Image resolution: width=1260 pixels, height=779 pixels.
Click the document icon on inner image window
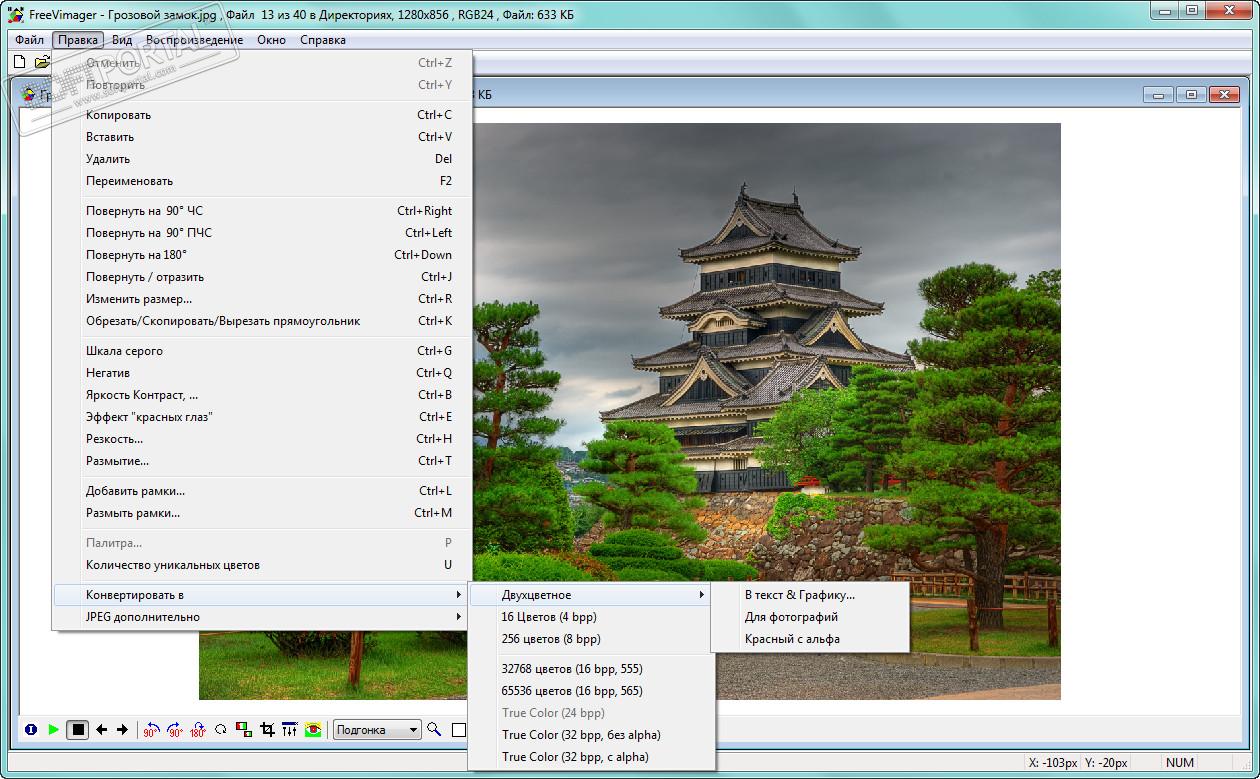(31, 95)
